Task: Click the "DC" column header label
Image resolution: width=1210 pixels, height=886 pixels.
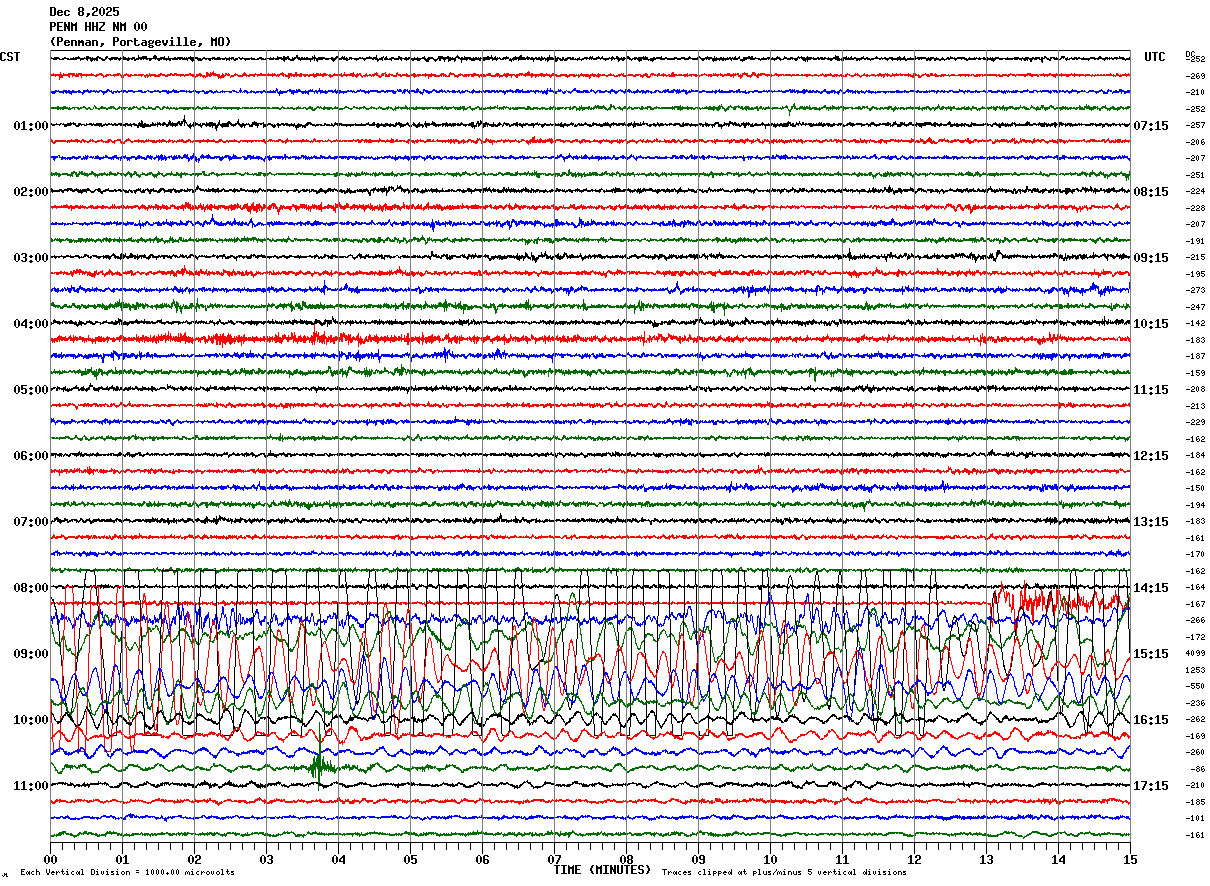Action: pos(1190,53)
